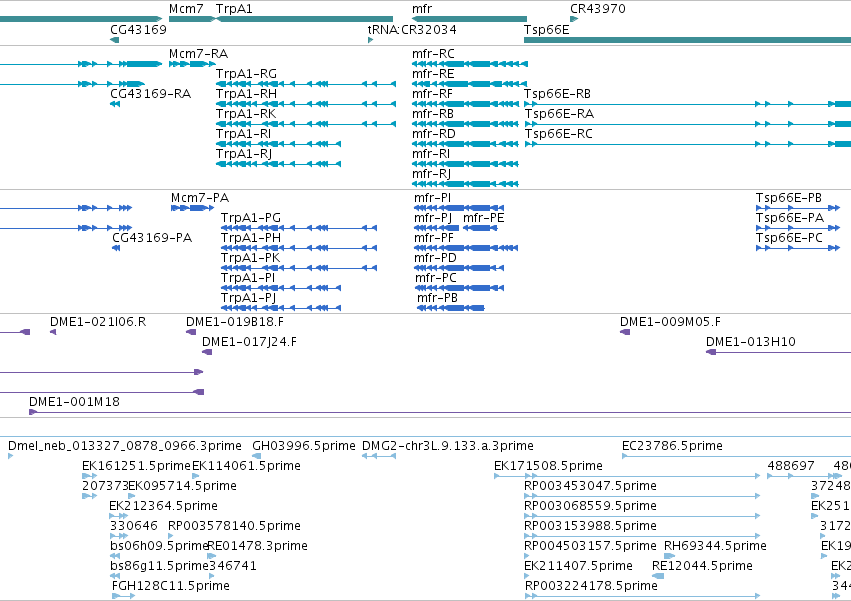Select the tRNA:CR32034 label

coord(412,29)
